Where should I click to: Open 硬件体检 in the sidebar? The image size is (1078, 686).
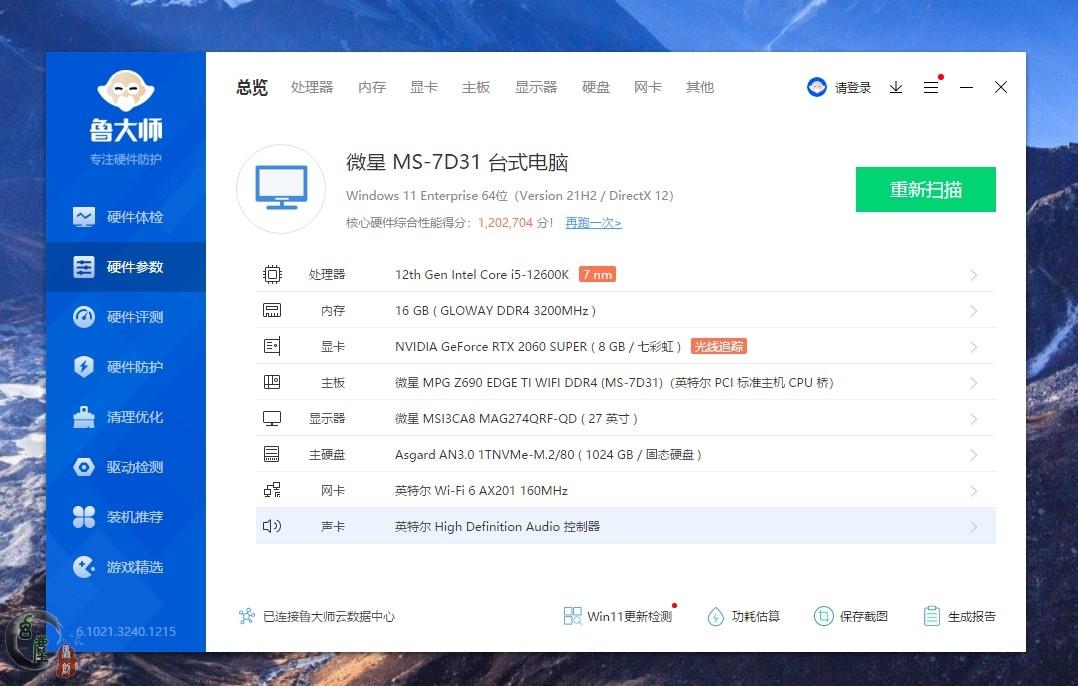pos(126,217)
